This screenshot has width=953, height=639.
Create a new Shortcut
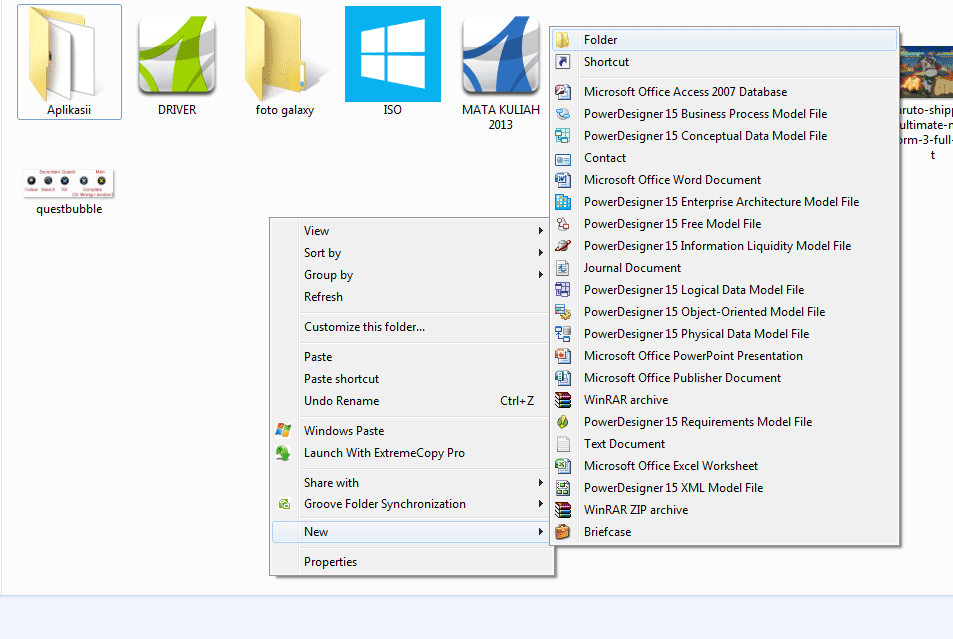[x=724, y=62]
